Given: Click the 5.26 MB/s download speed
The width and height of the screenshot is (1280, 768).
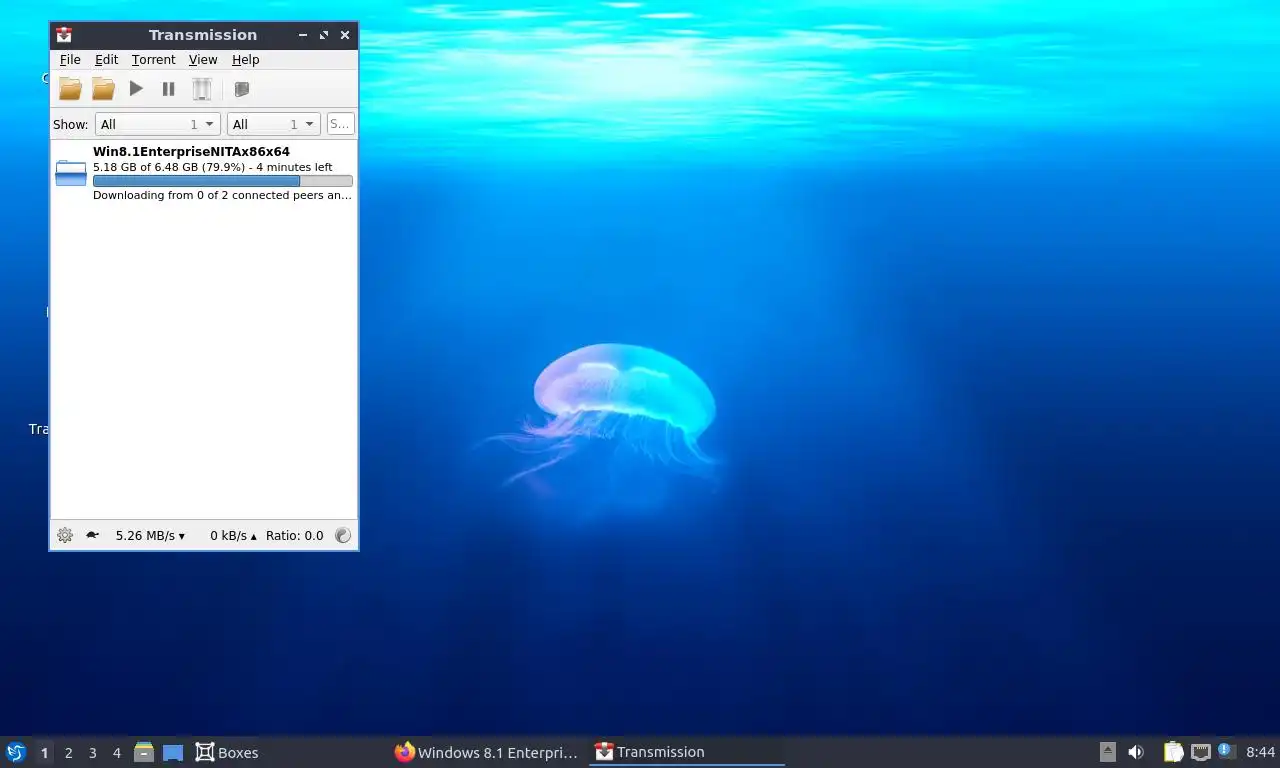Looking at the screenshot, I should 150,536.
